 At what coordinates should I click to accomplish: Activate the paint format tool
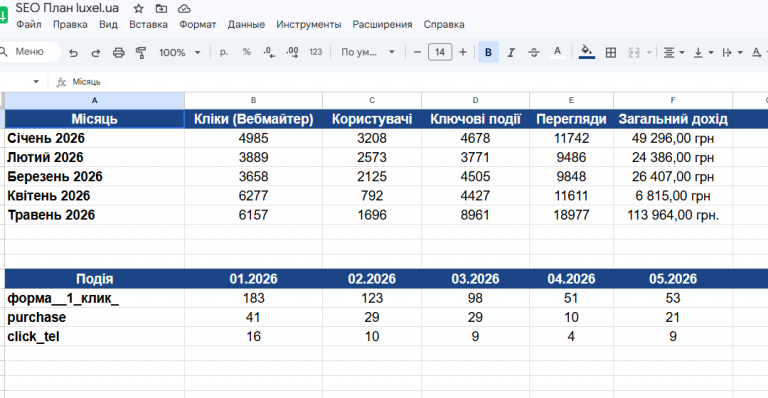point(141,52)
